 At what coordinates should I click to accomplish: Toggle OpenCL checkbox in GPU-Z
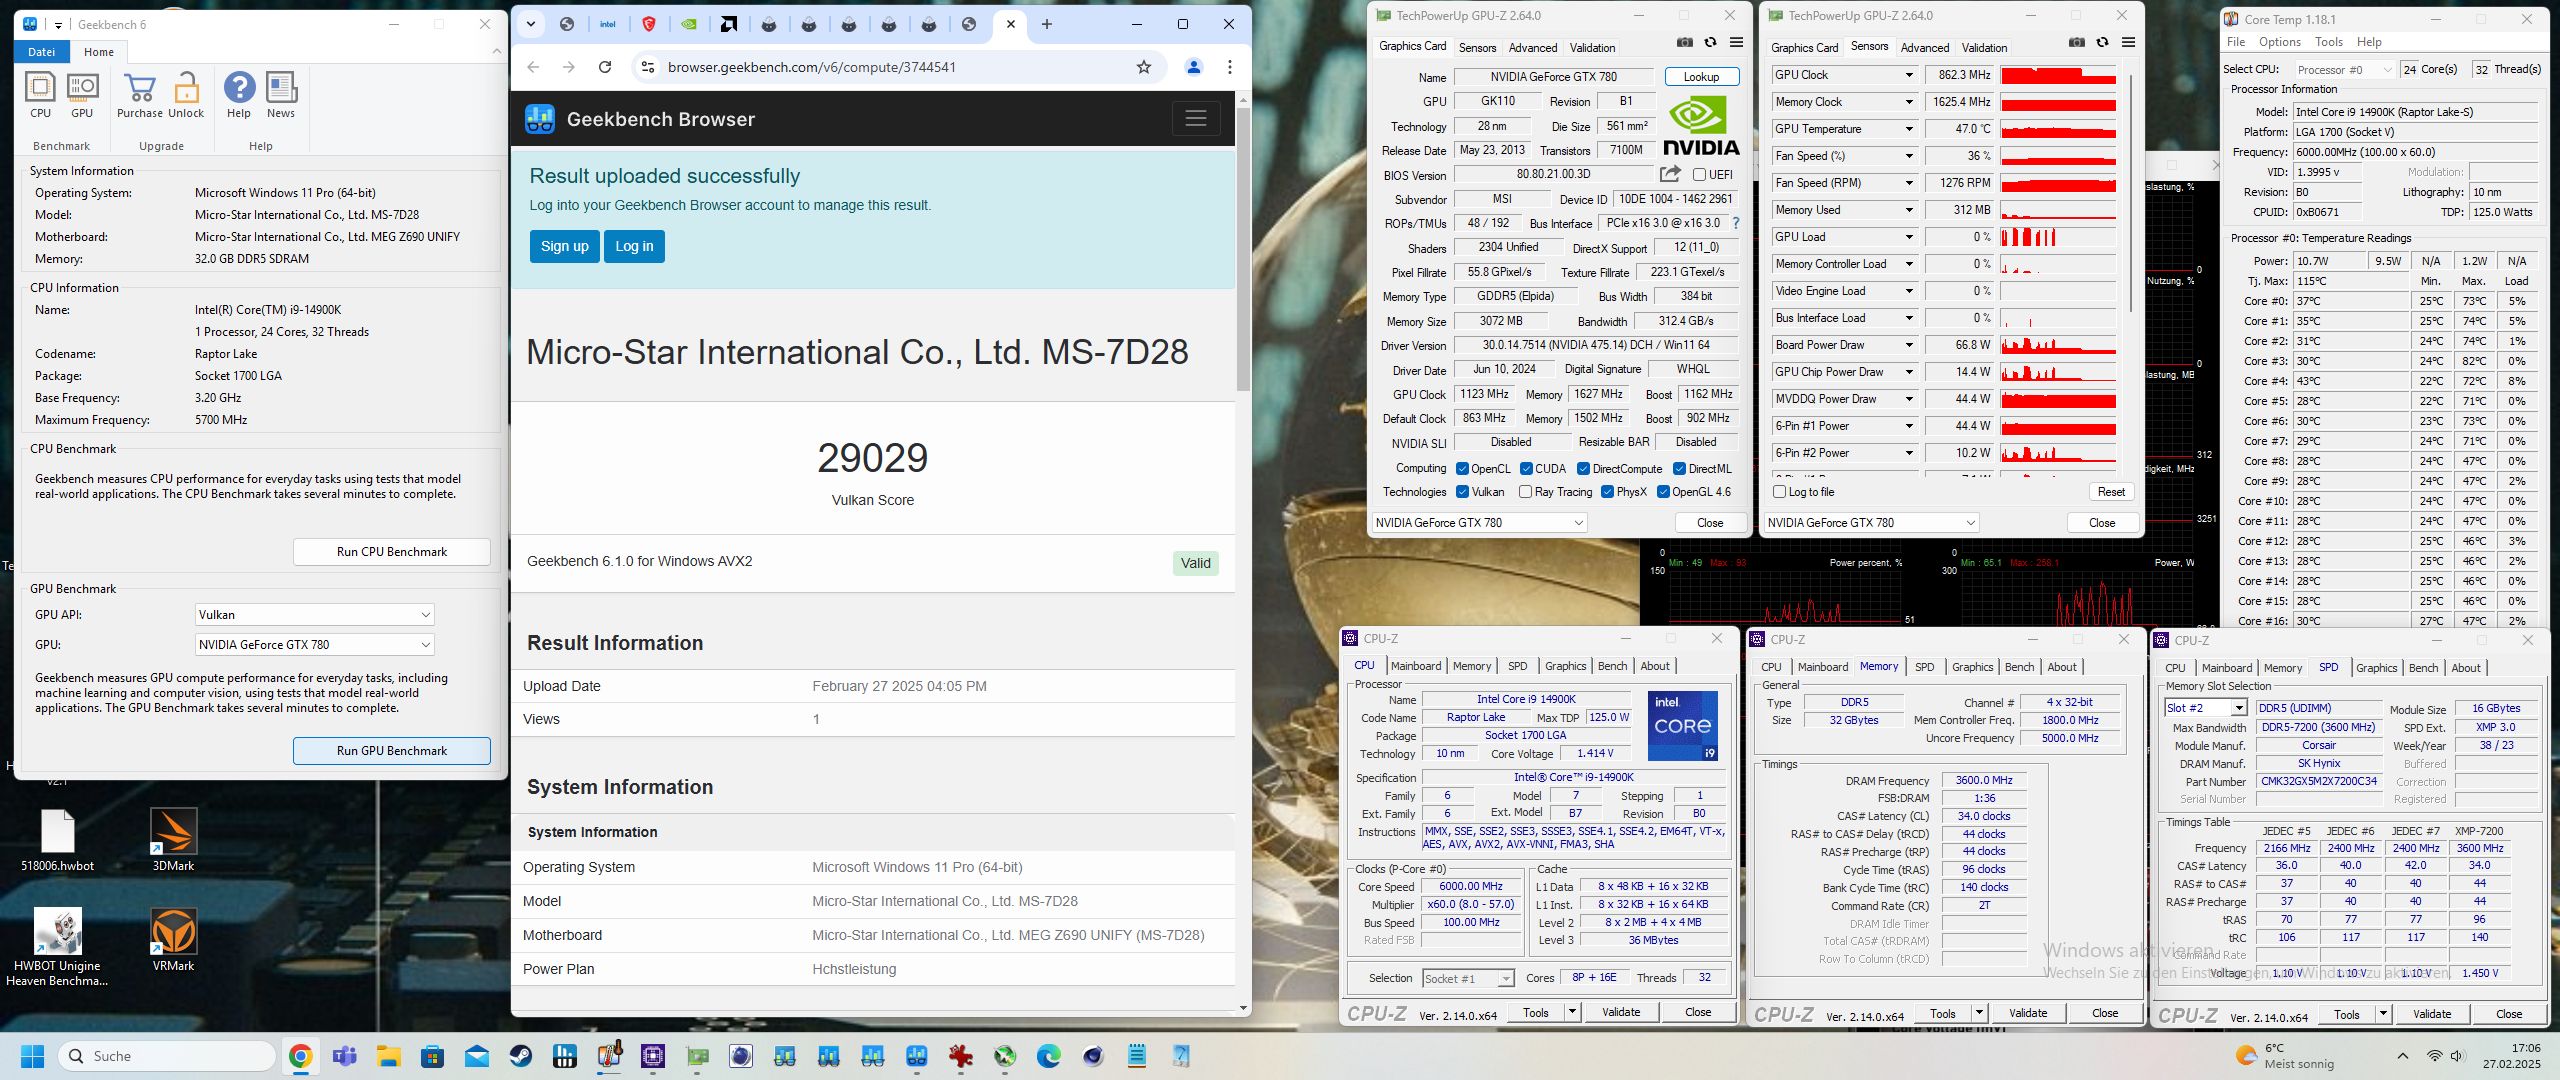point(1462,469)
